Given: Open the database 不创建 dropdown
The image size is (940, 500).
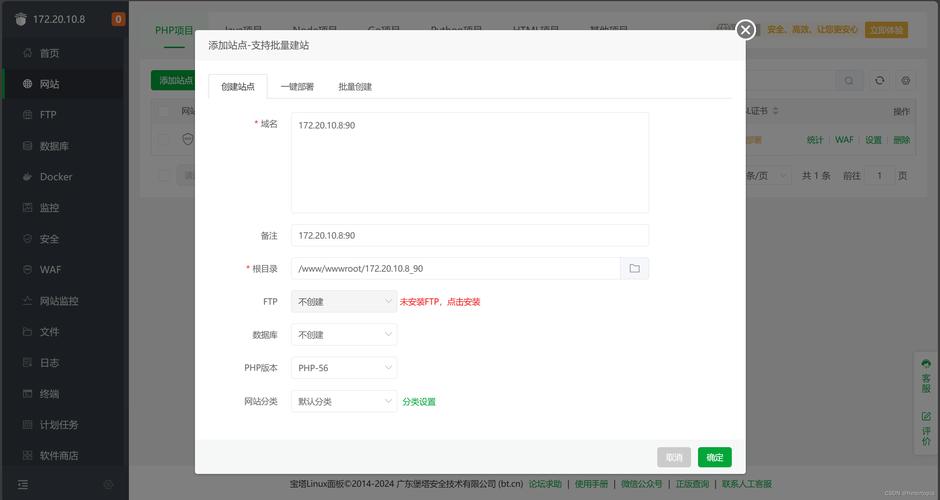Looking at the screenshot, I should point(344,335).
